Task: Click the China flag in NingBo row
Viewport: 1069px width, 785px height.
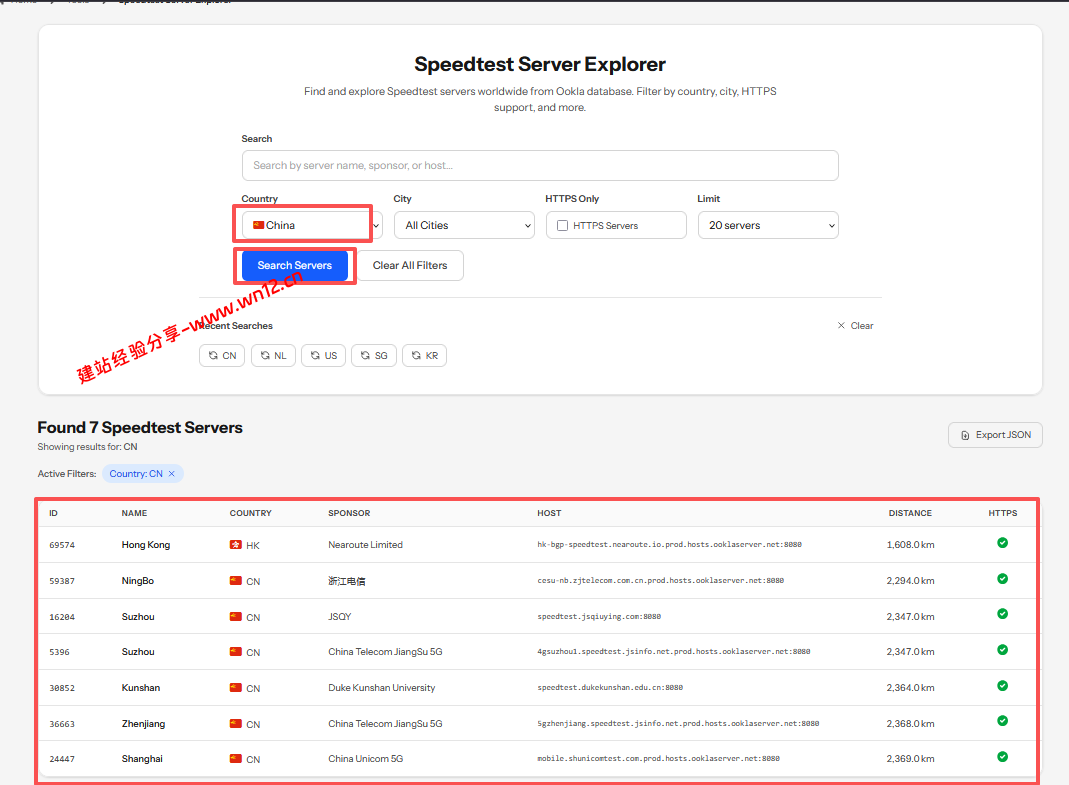Action: 236,581
